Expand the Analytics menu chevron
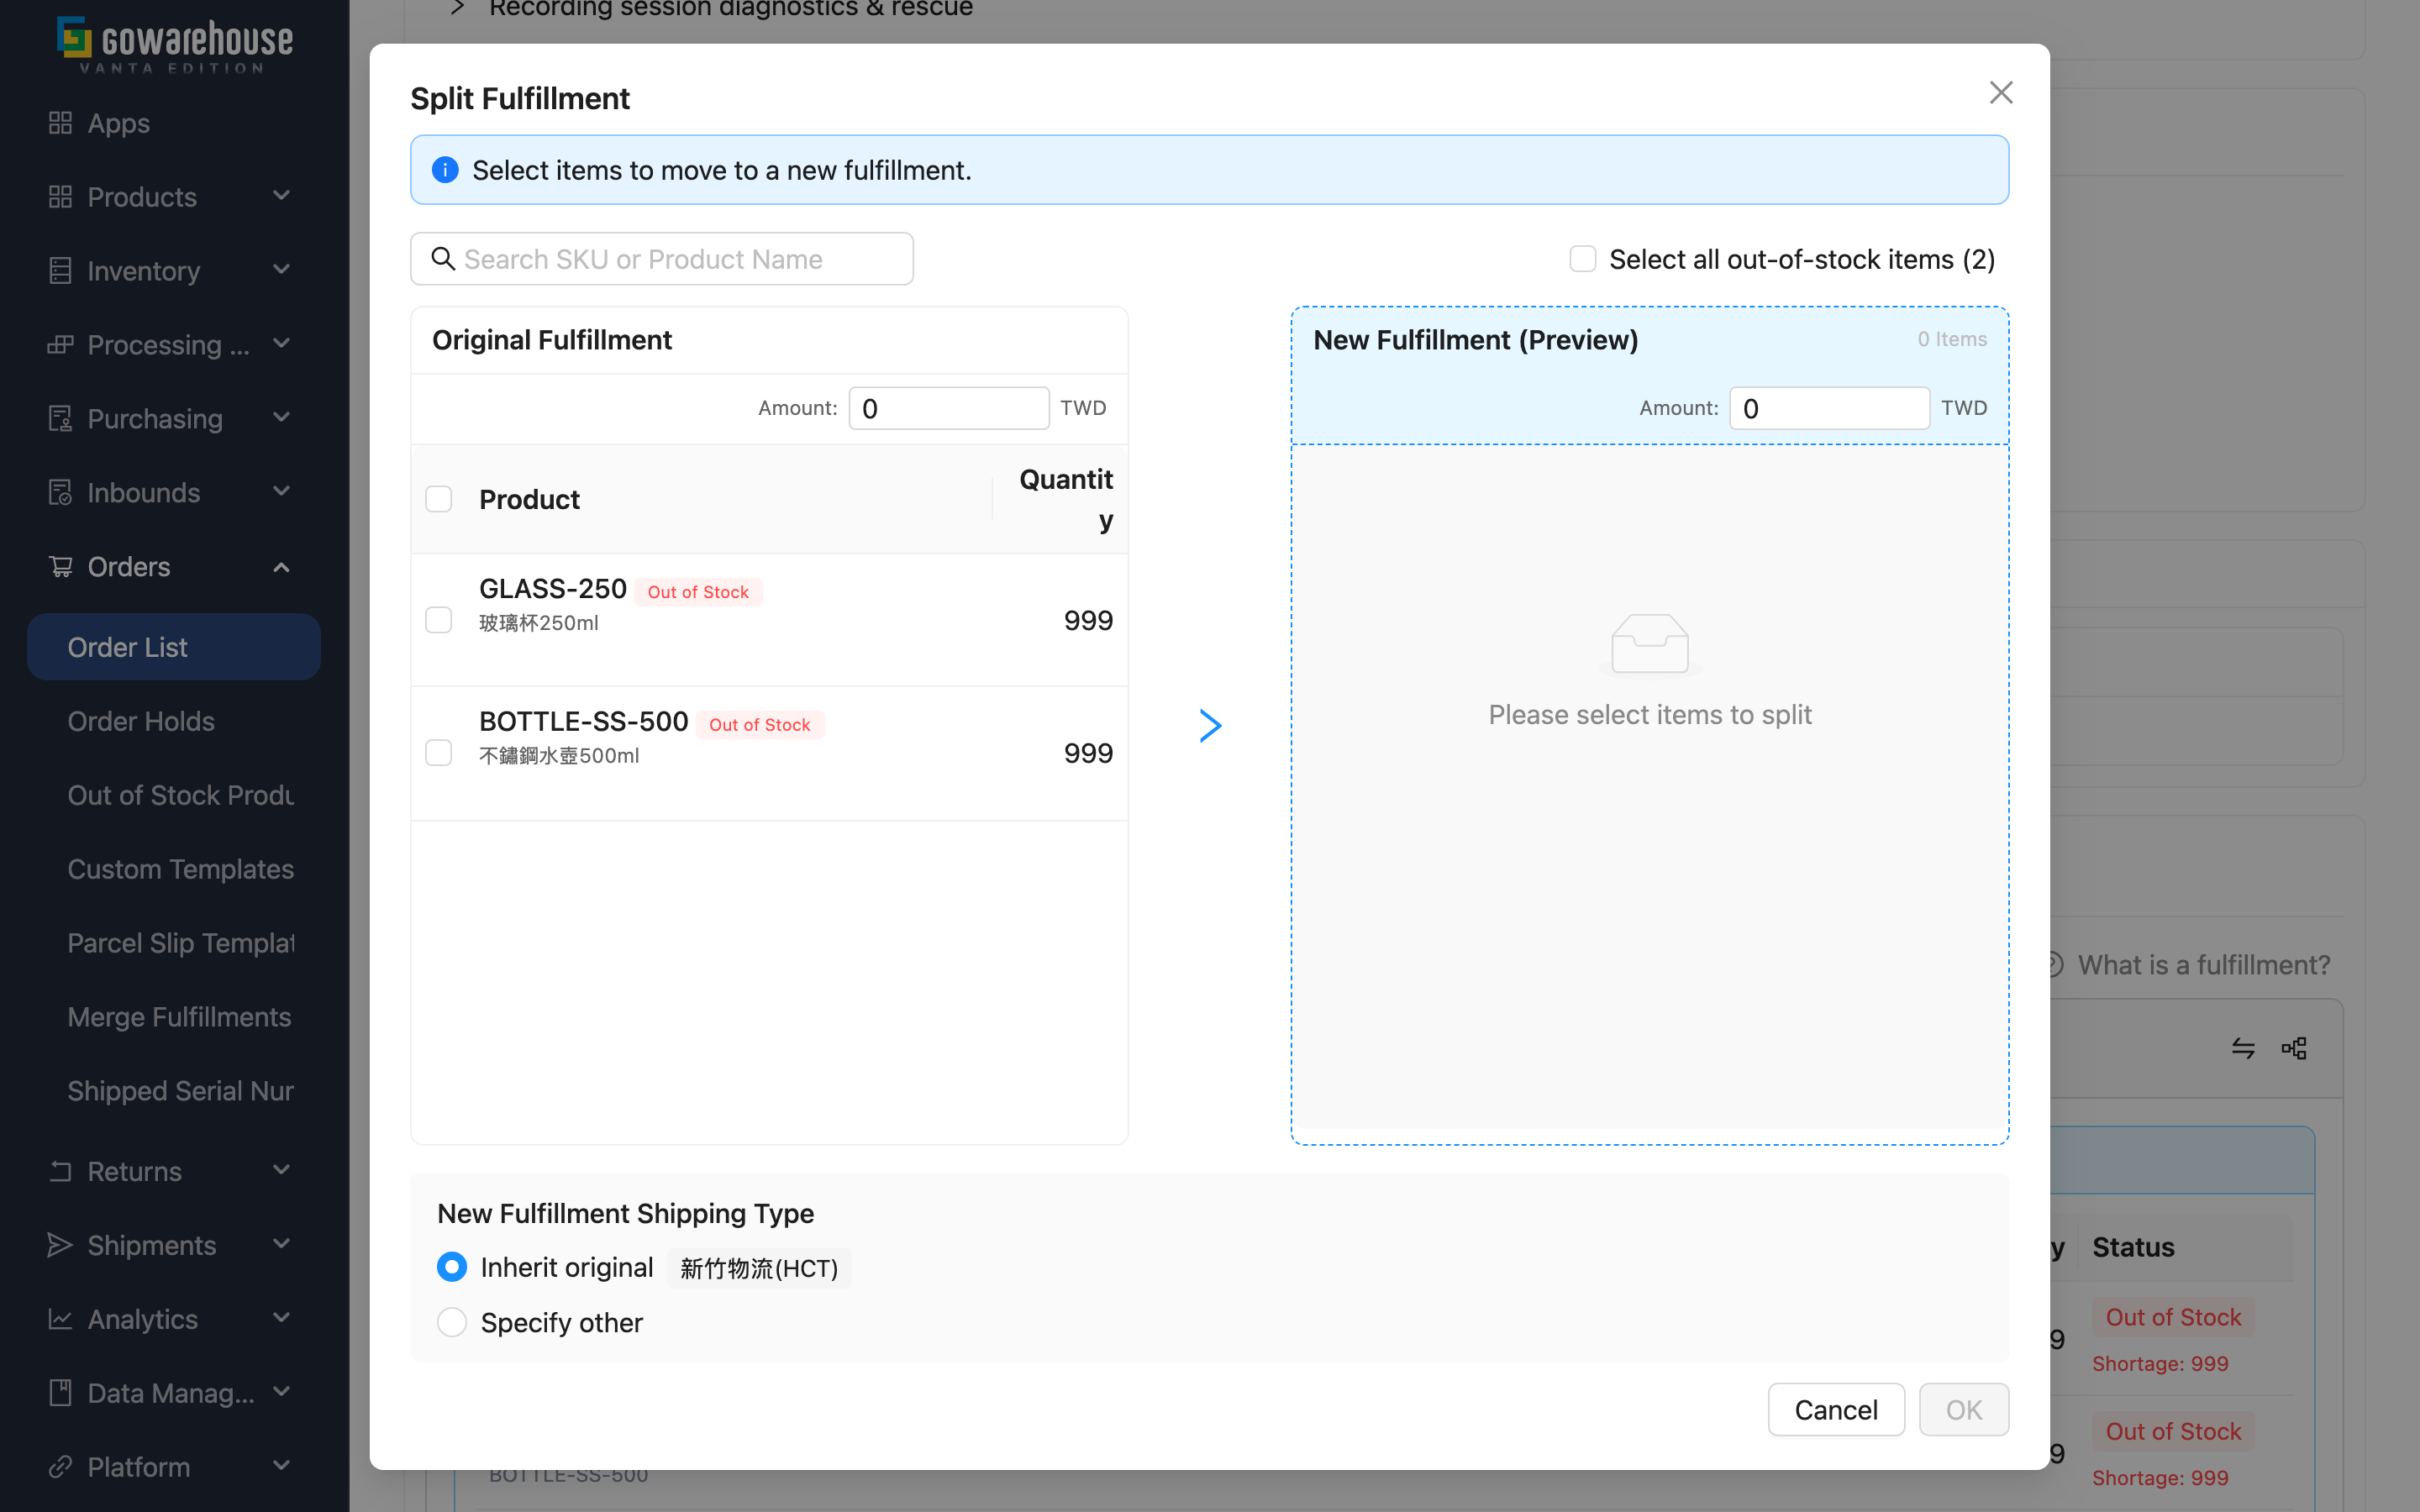The image size is (2420, 1512). 282,1318
